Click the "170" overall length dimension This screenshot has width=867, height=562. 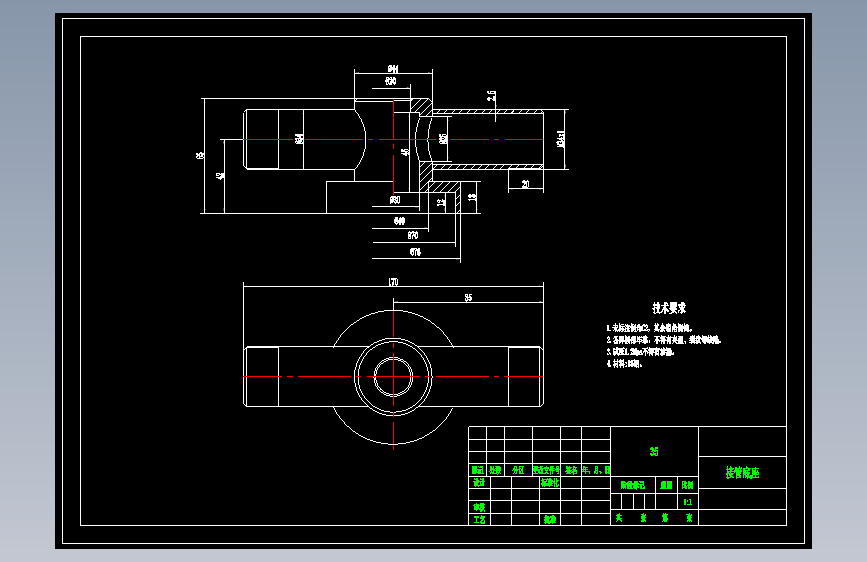(x=393, y=282)
